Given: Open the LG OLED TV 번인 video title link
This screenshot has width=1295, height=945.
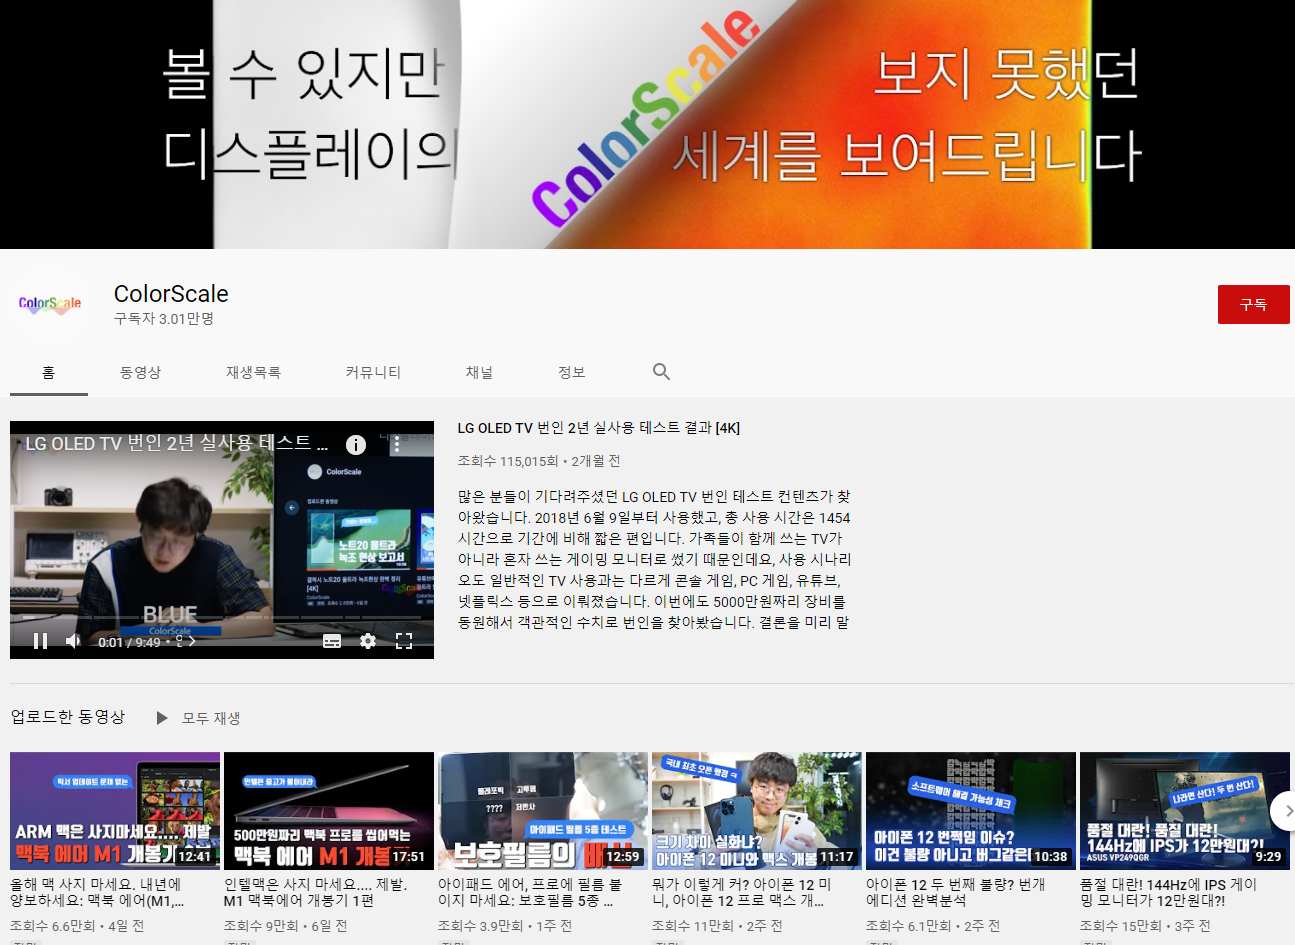Looking at the screenshot, I should (x=598, y=428).
